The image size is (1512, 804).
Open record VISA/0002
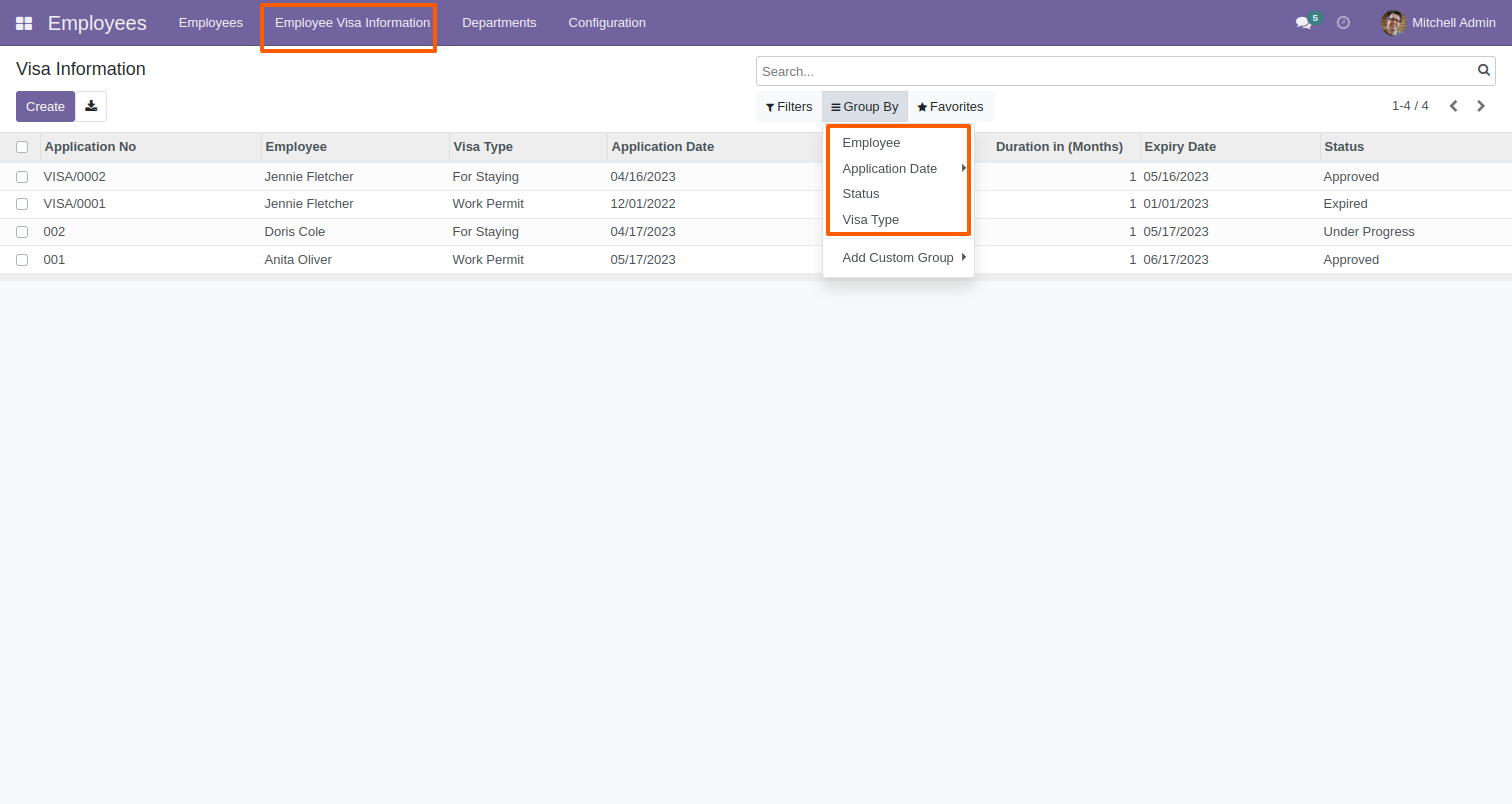click(75, 177)
